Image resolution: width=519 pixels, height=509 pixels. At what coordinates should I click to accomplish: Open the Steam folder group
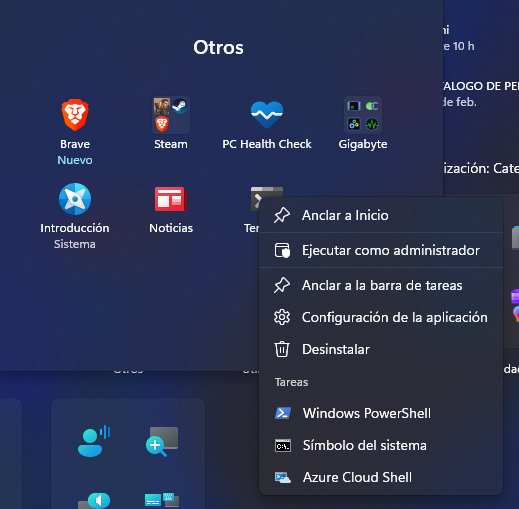click(x=171, y=115)
